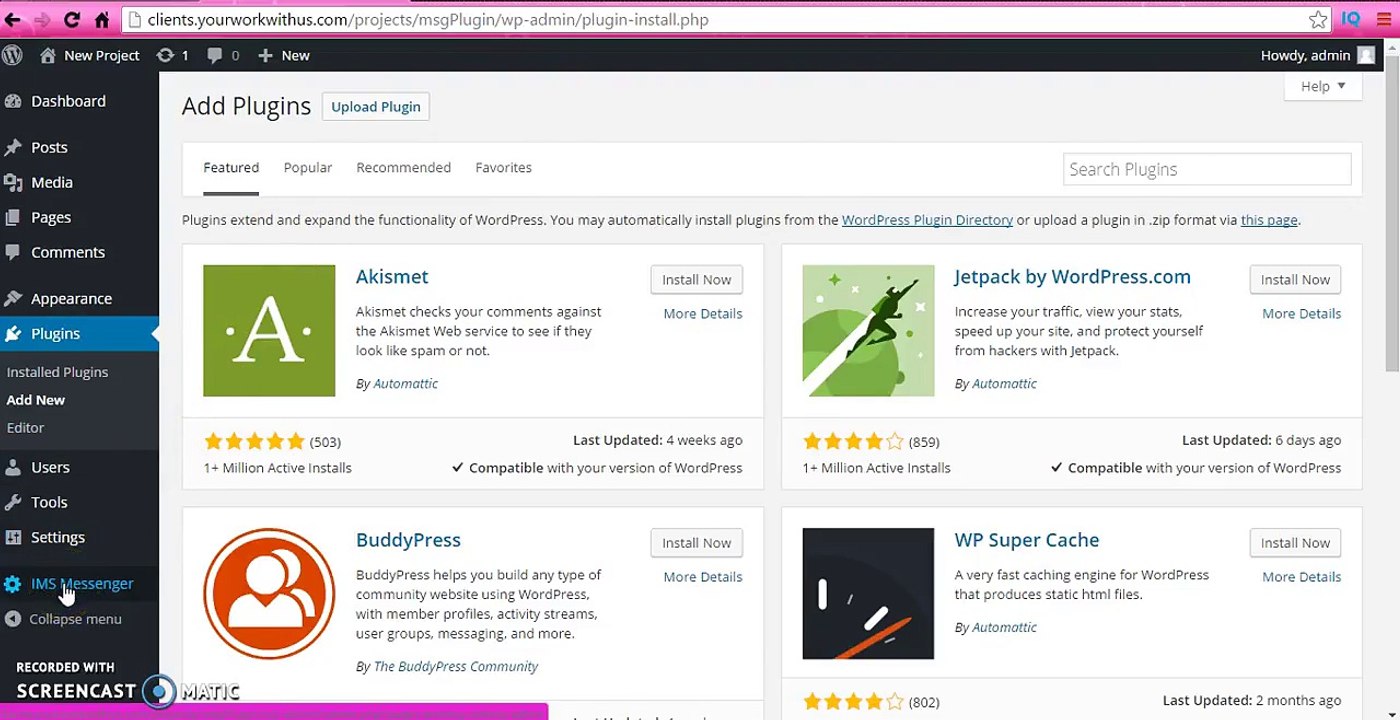
Task: Bookmark this page with the star icon
Action: (x=1318, y=19)
